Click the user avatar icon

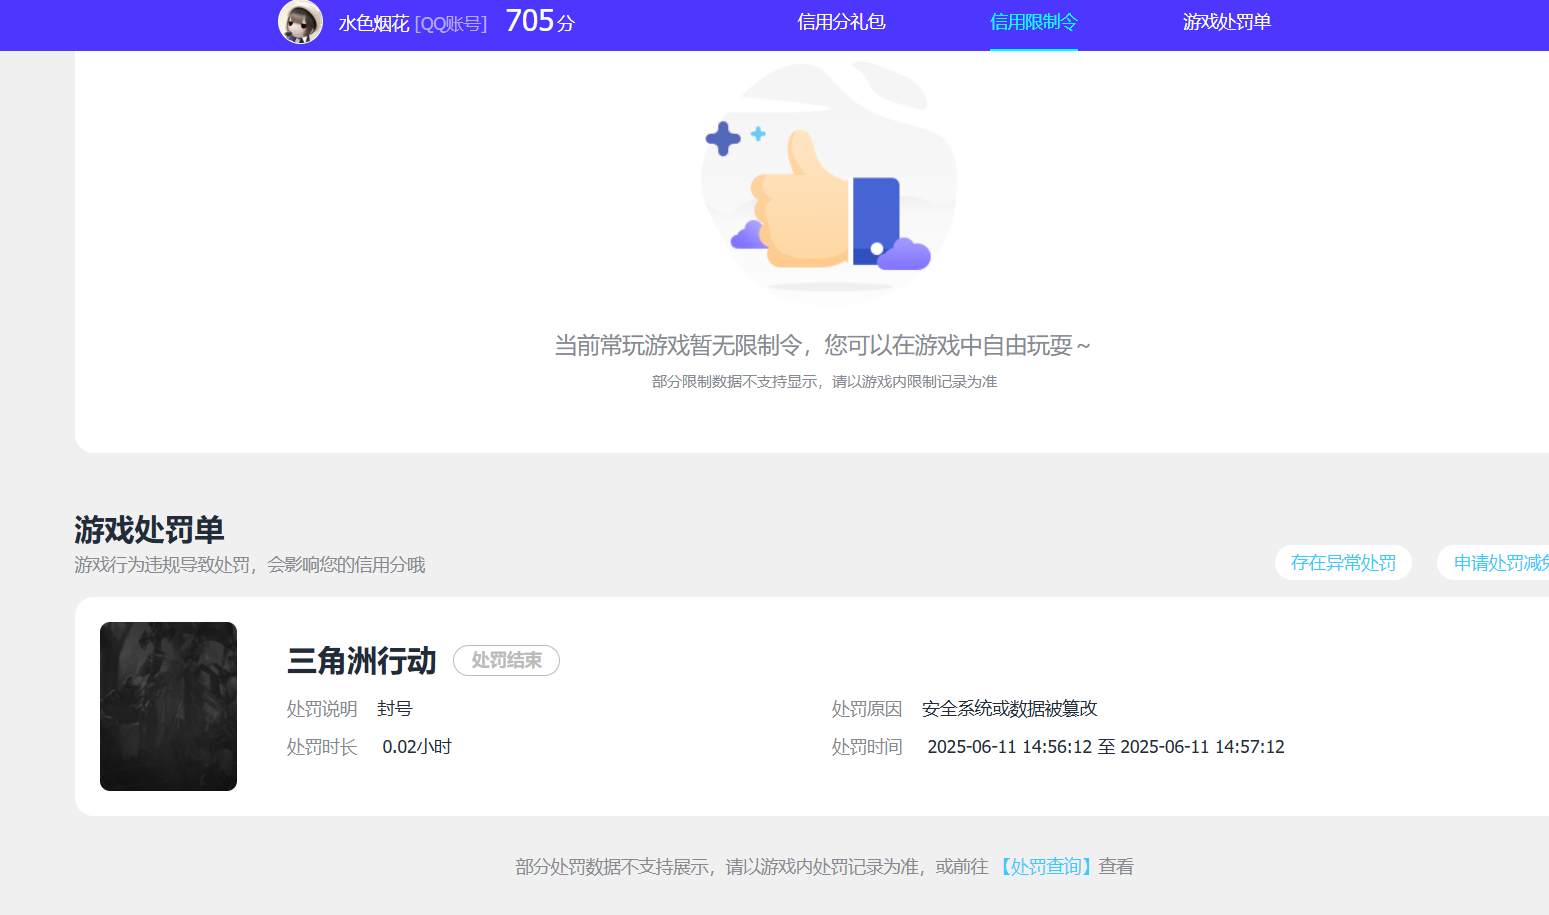(x=300, y=22)
